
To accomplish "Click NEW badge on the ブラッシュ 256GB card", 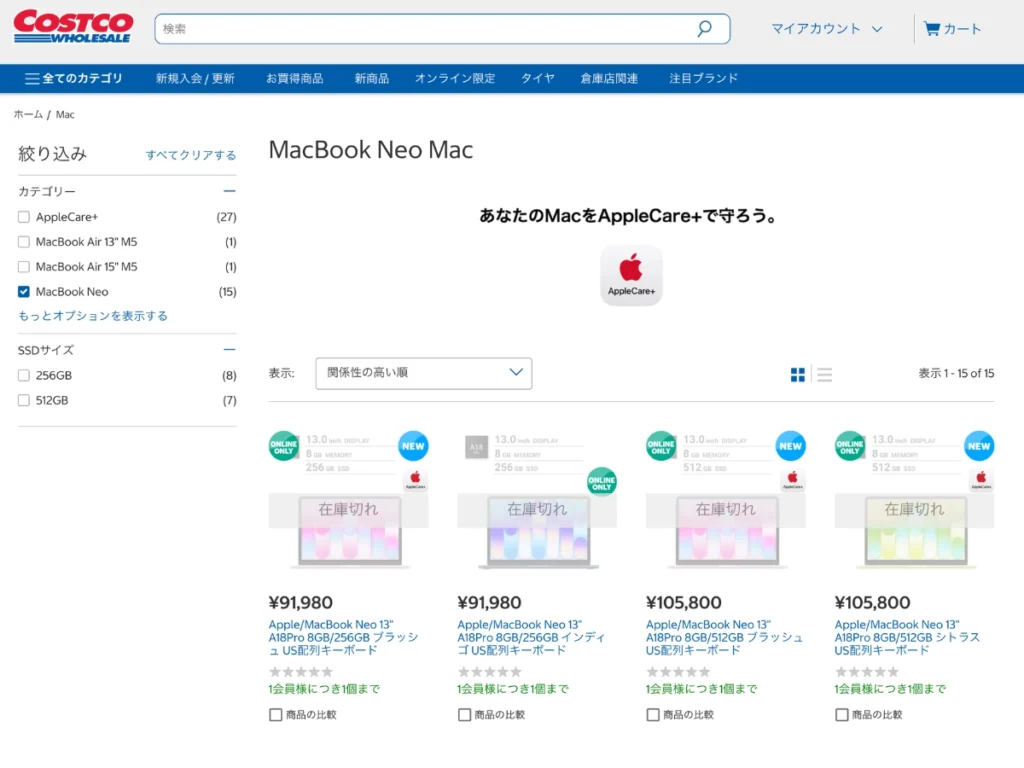I will coord(413,446).
